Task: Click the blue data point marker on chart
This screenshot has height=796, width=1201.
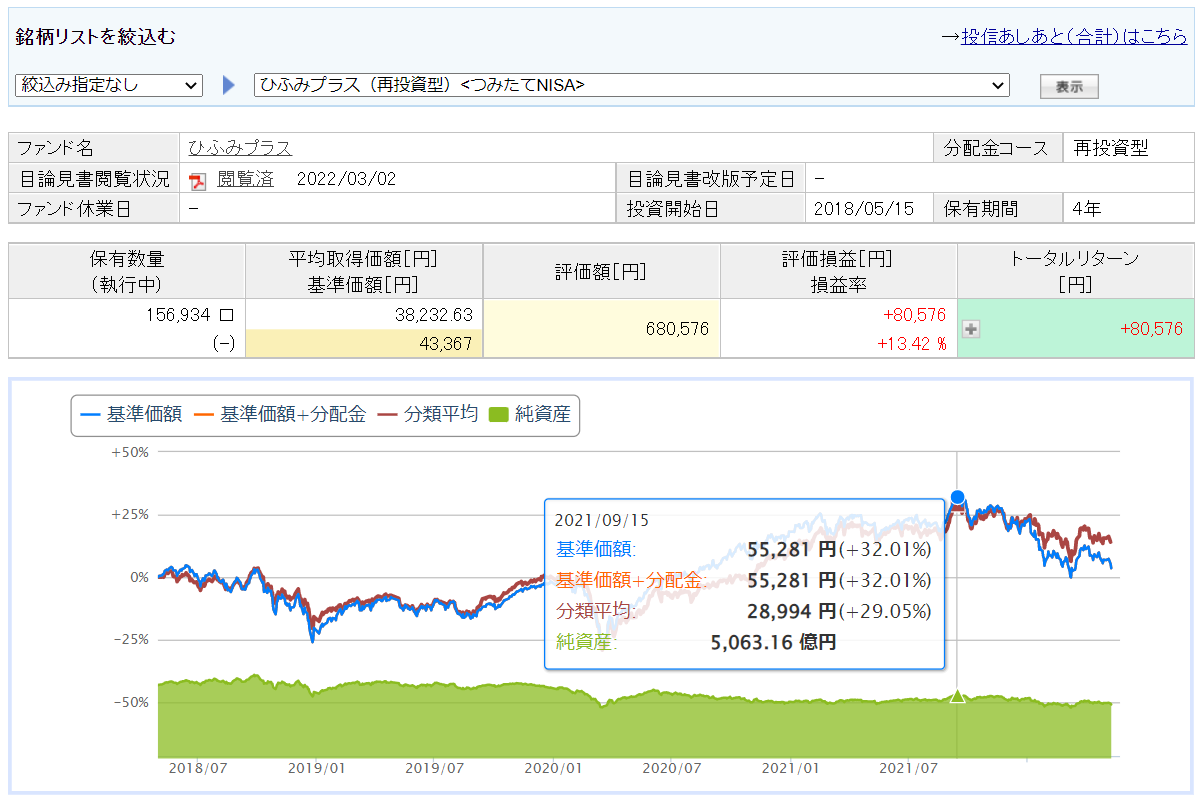Action: click(x=958, y=497)
